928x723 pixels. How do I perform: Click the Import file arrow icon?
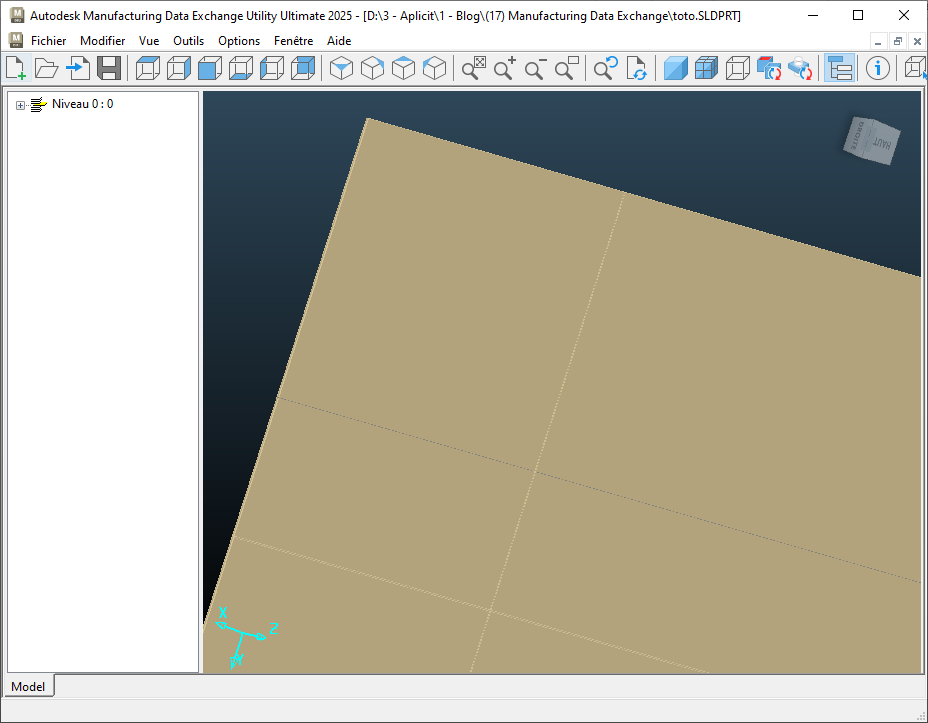78,68
